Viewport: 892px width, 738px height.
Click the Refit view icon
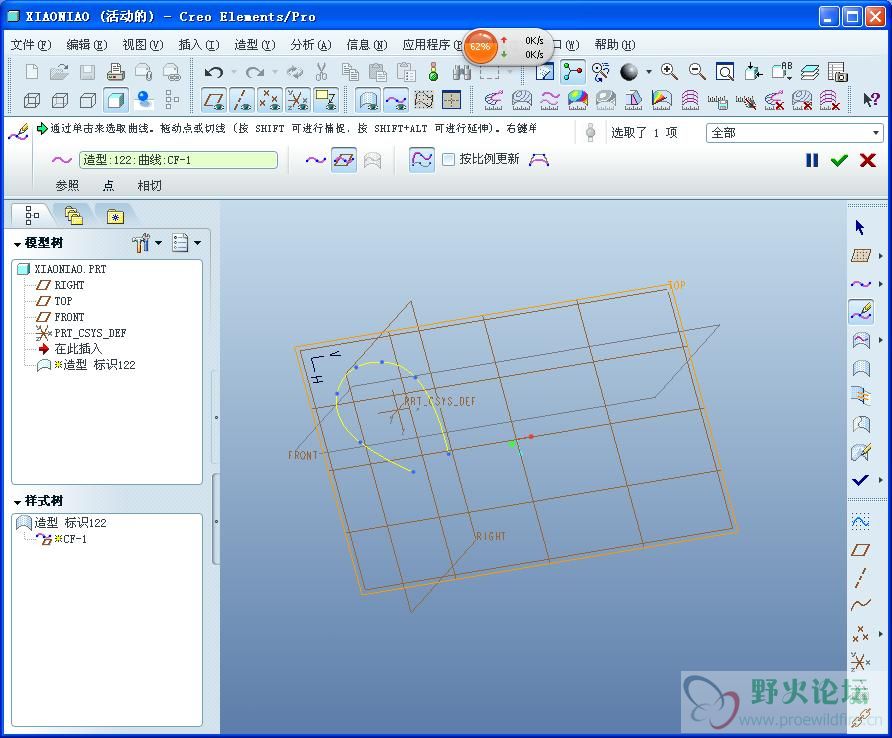pyautogui.click(x=725, y=72)
